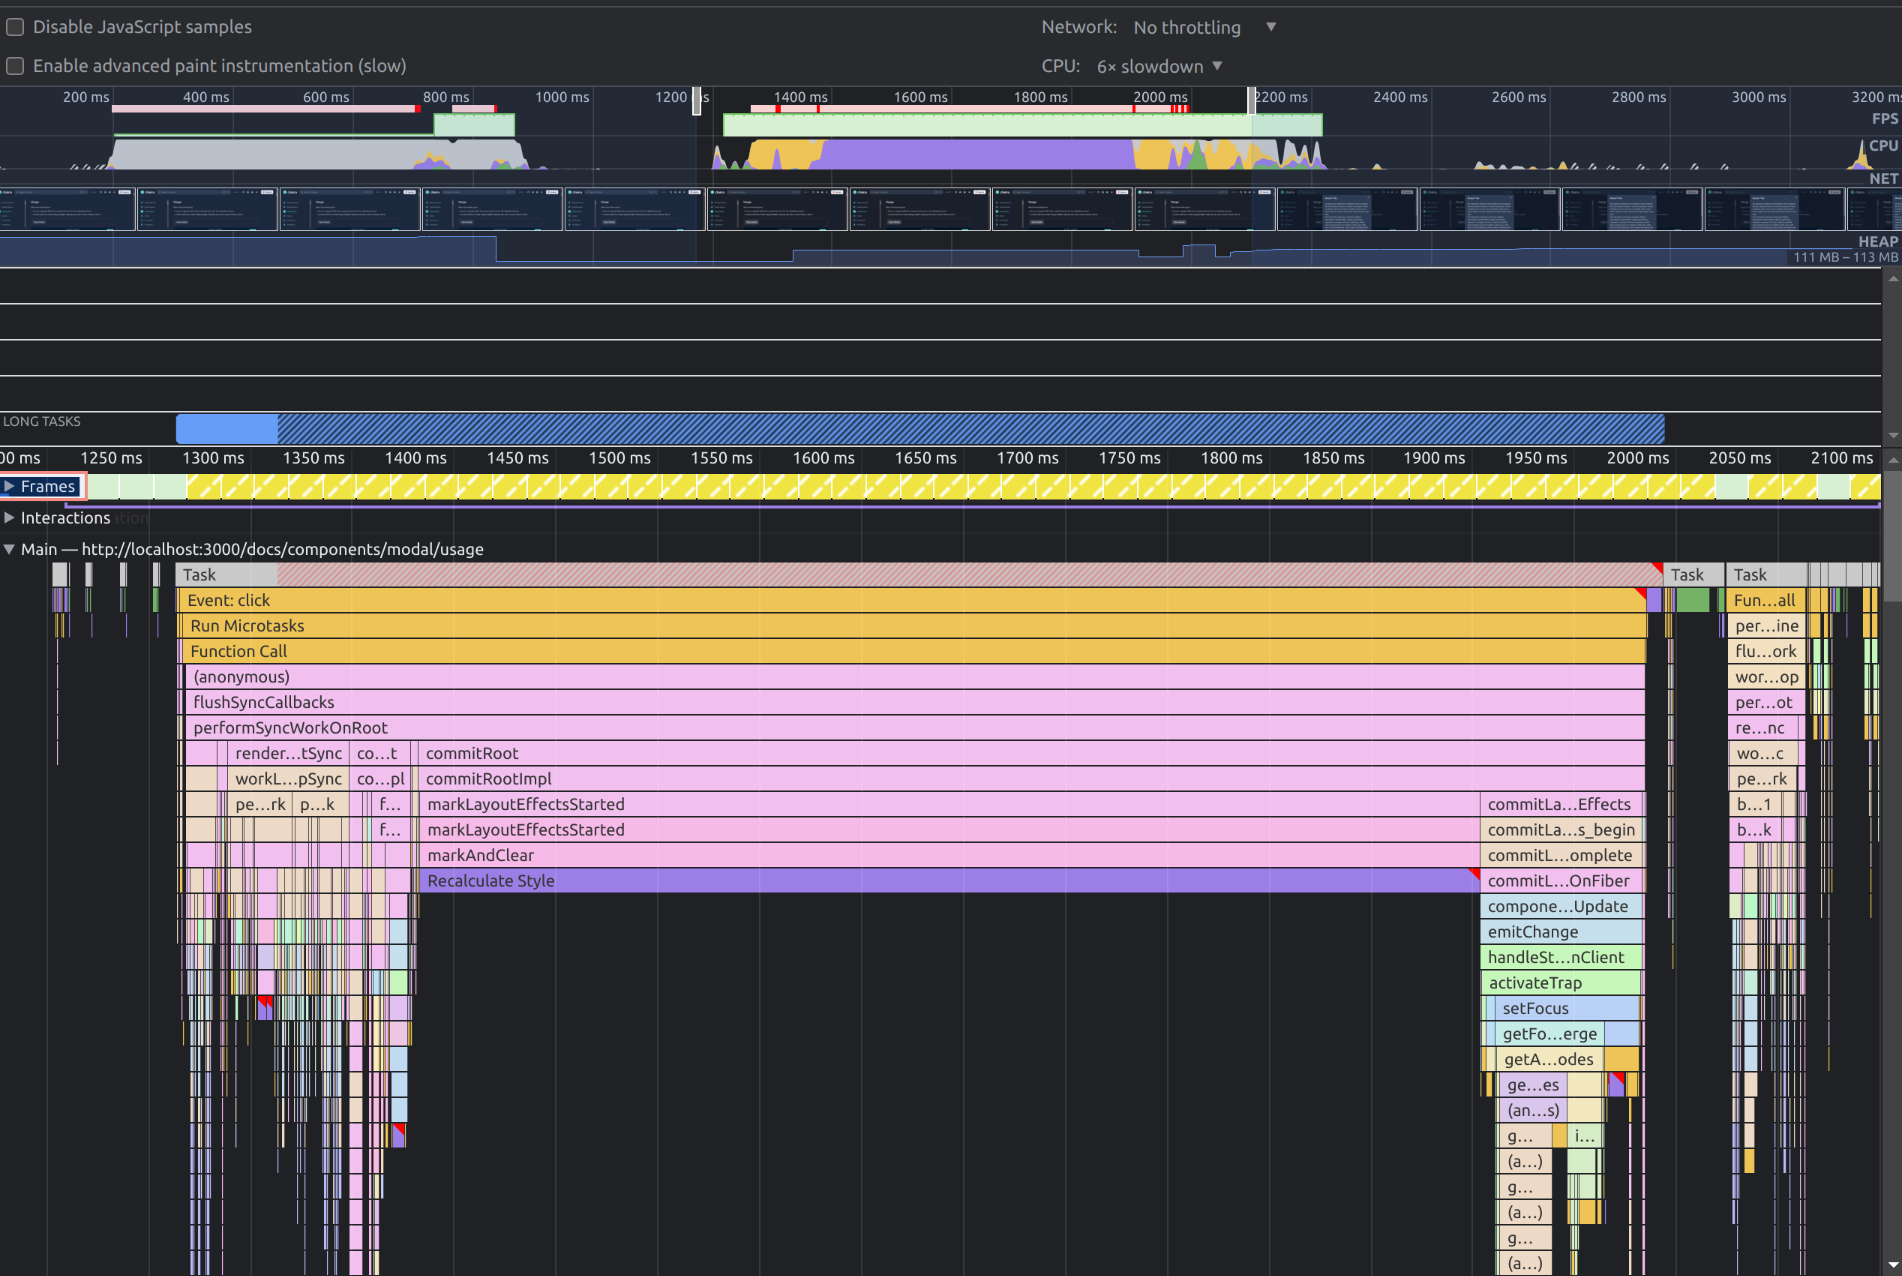The height and width of the screenshot is (1276, 1902).
Task: Expand the Frames track
Action: (9, 486)
